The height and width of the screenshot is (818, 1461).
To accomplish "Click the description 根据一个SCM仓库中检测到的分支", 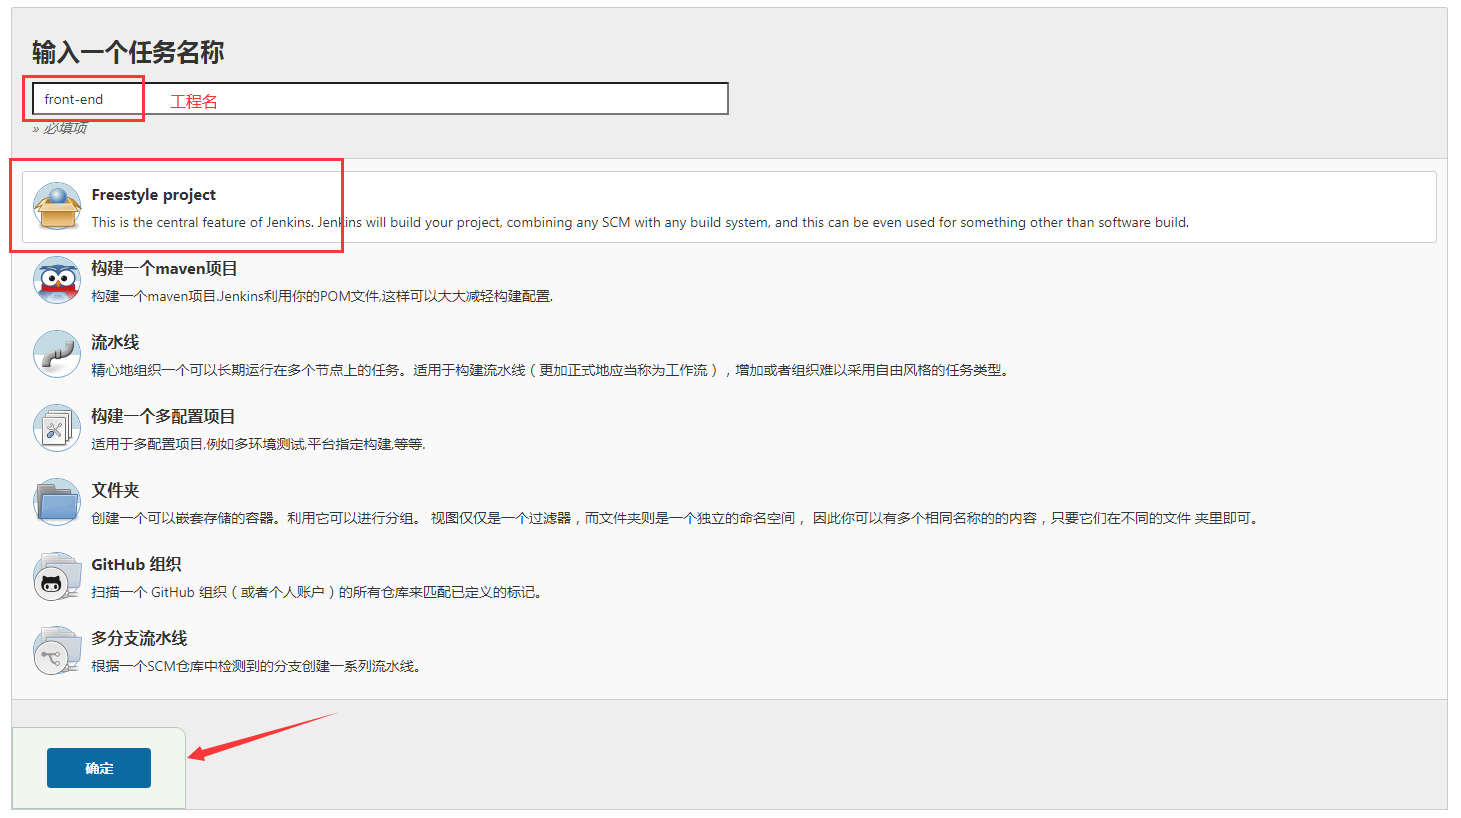I will [x=256, y=667].
